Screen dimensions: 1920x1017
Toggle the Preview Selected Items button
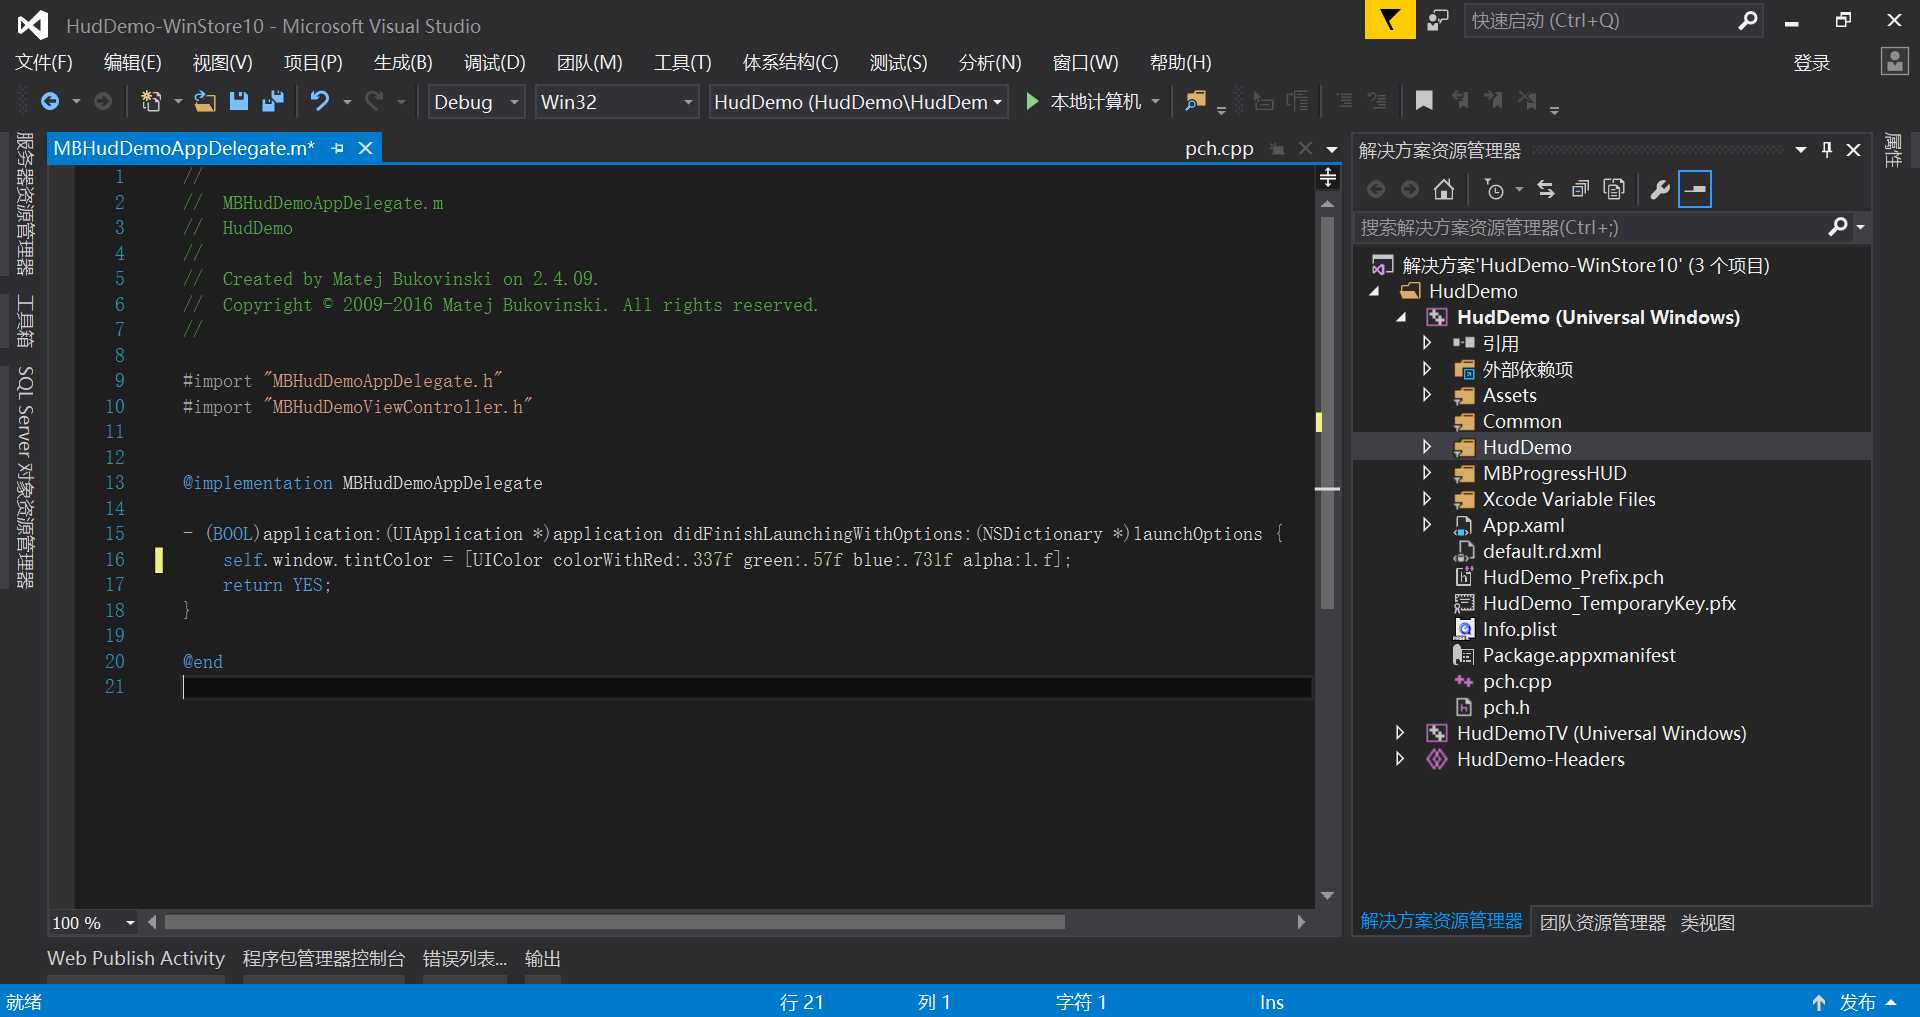[1695, 189]
